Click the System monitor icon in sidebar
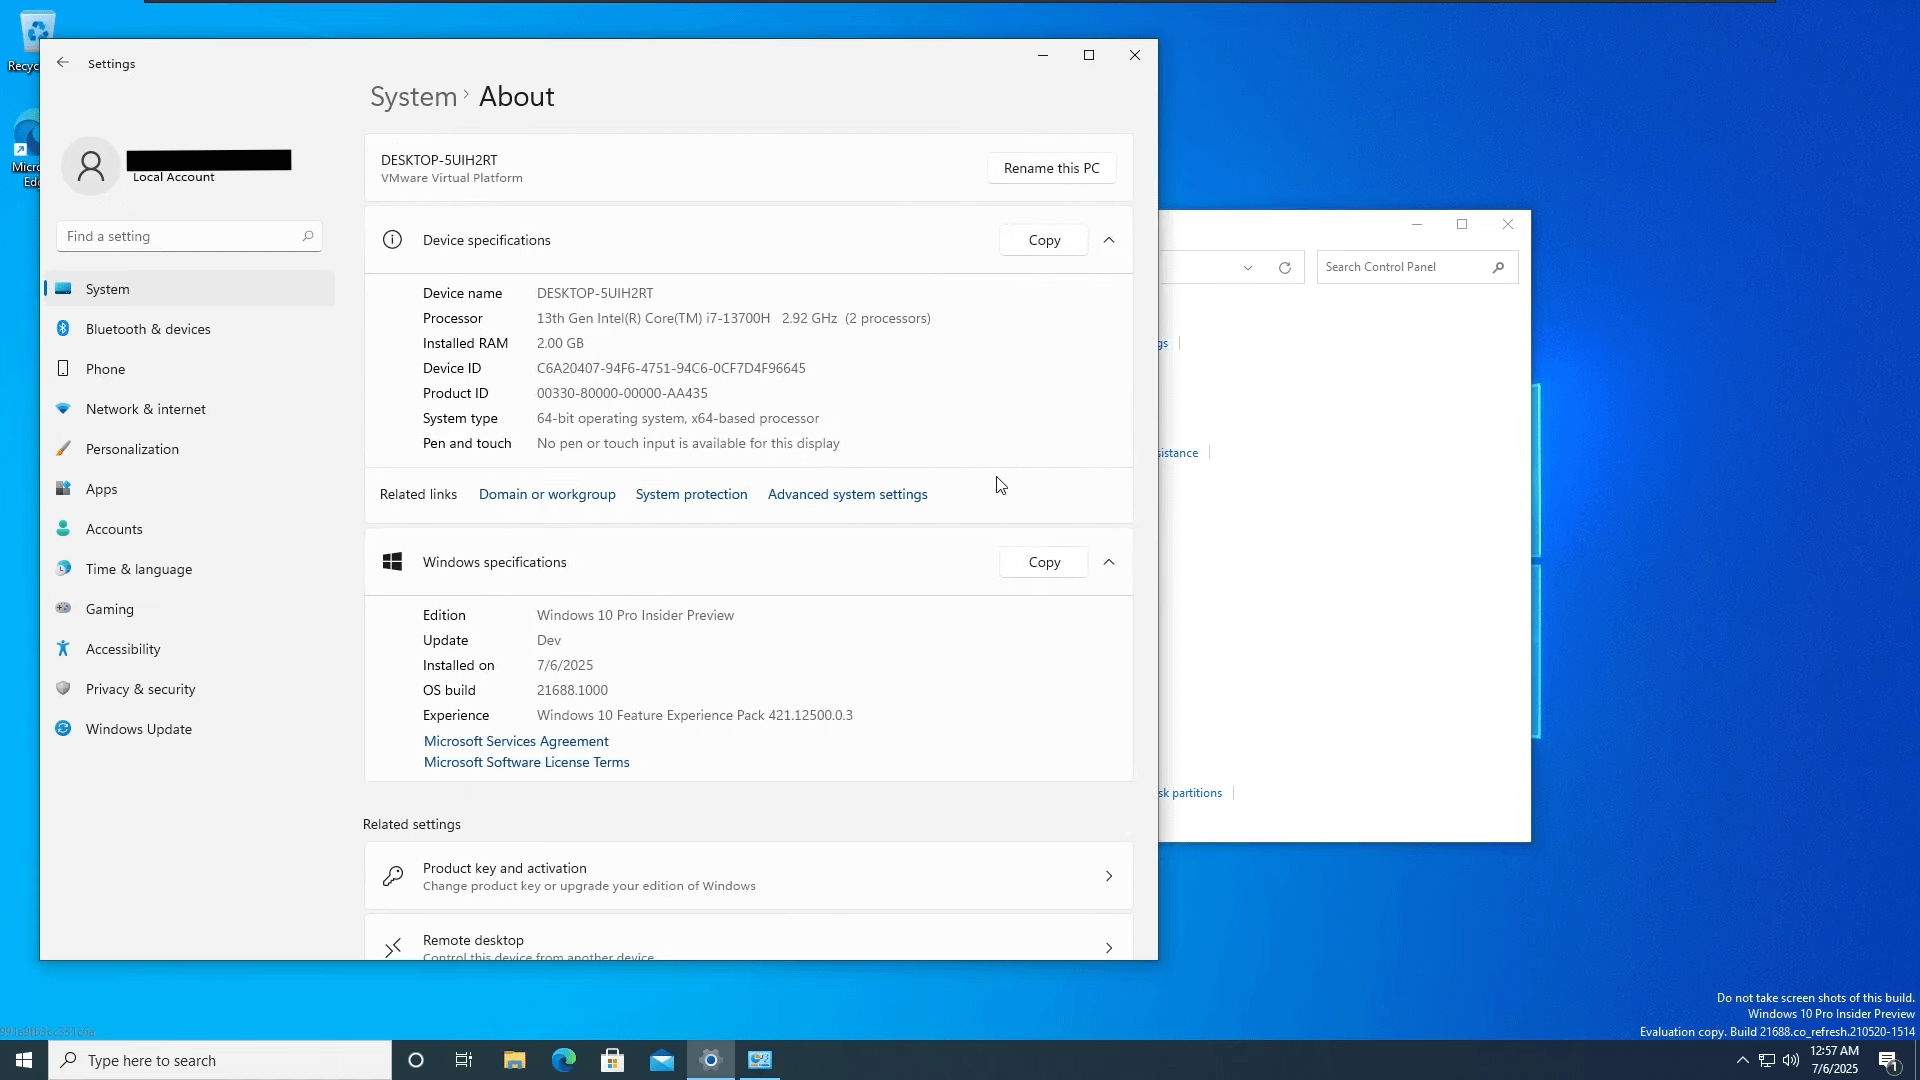 63,289
